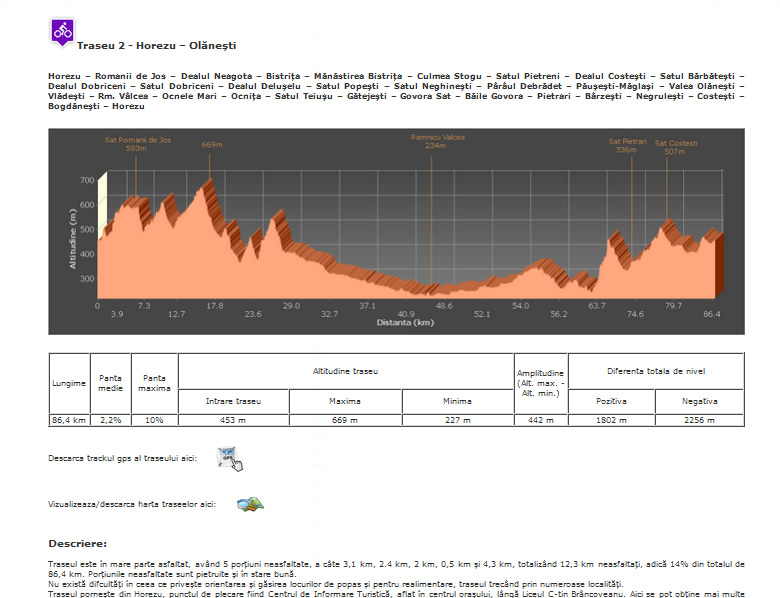Click the purple bicycle route icon
The height and width of the screenshot is (598, 780).
pos(62,31)
